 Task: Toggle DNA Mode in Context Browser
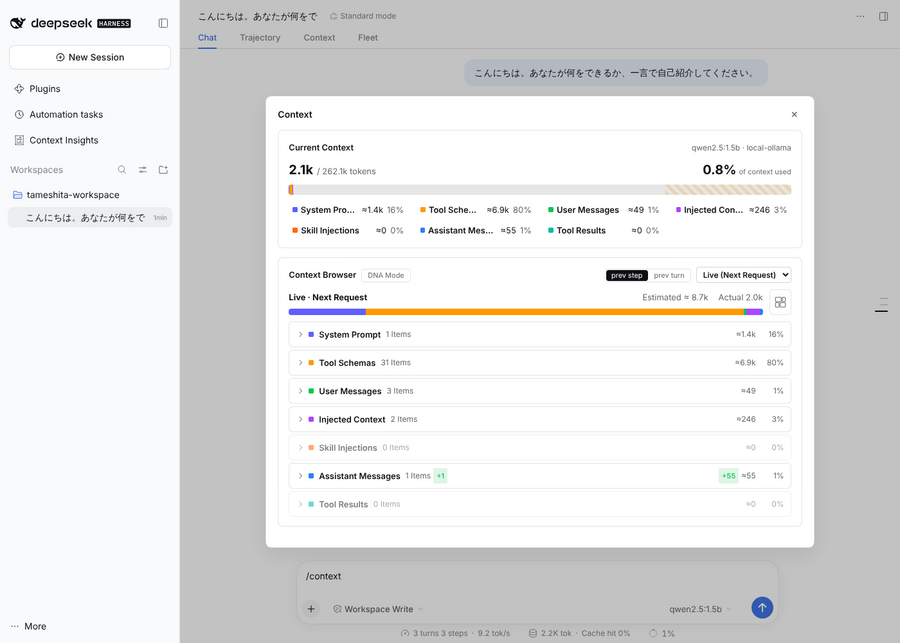[x=386, y=275]
